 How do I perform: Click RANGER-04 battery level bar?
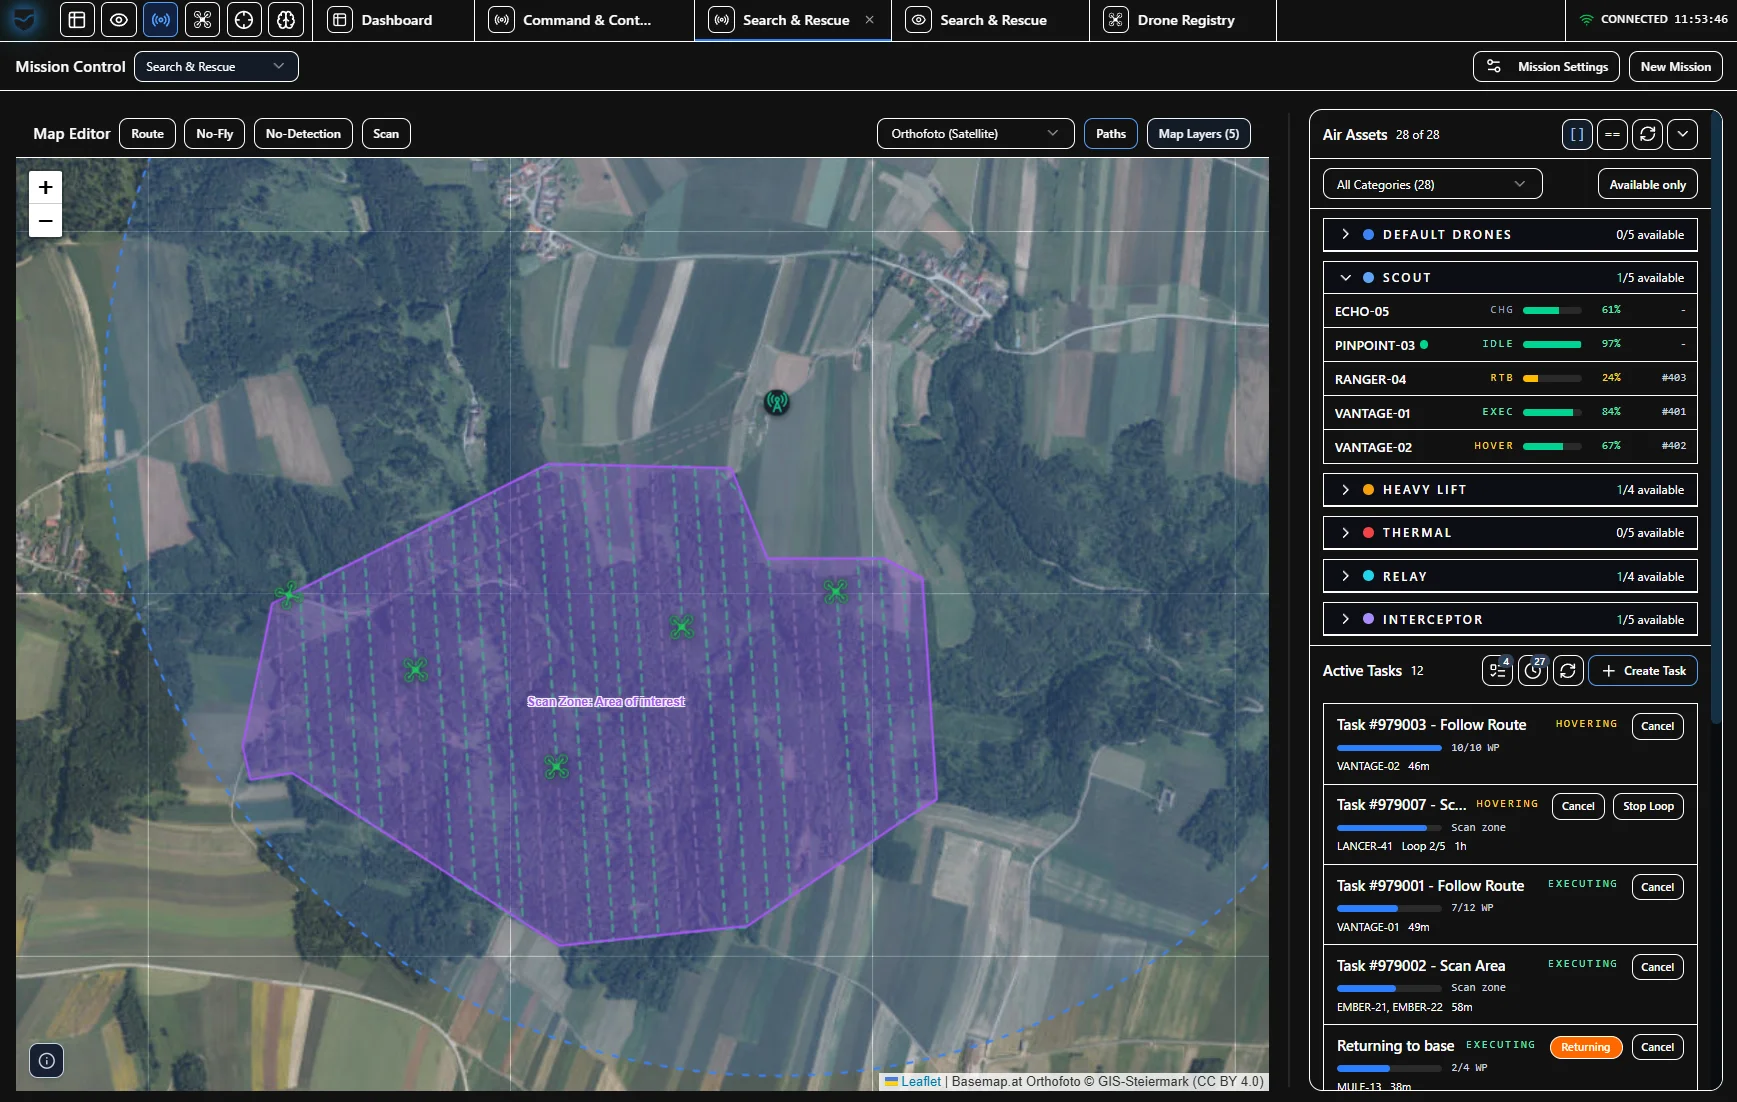click(x=1552, y=379)
